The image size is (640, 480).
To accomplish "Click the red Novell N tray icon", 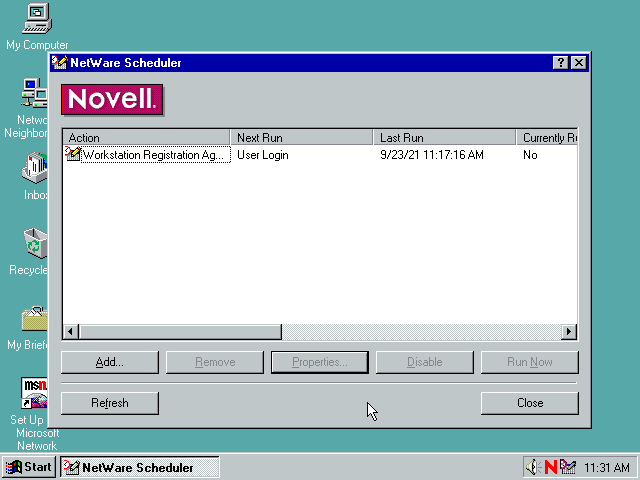I will click(551, 467).
